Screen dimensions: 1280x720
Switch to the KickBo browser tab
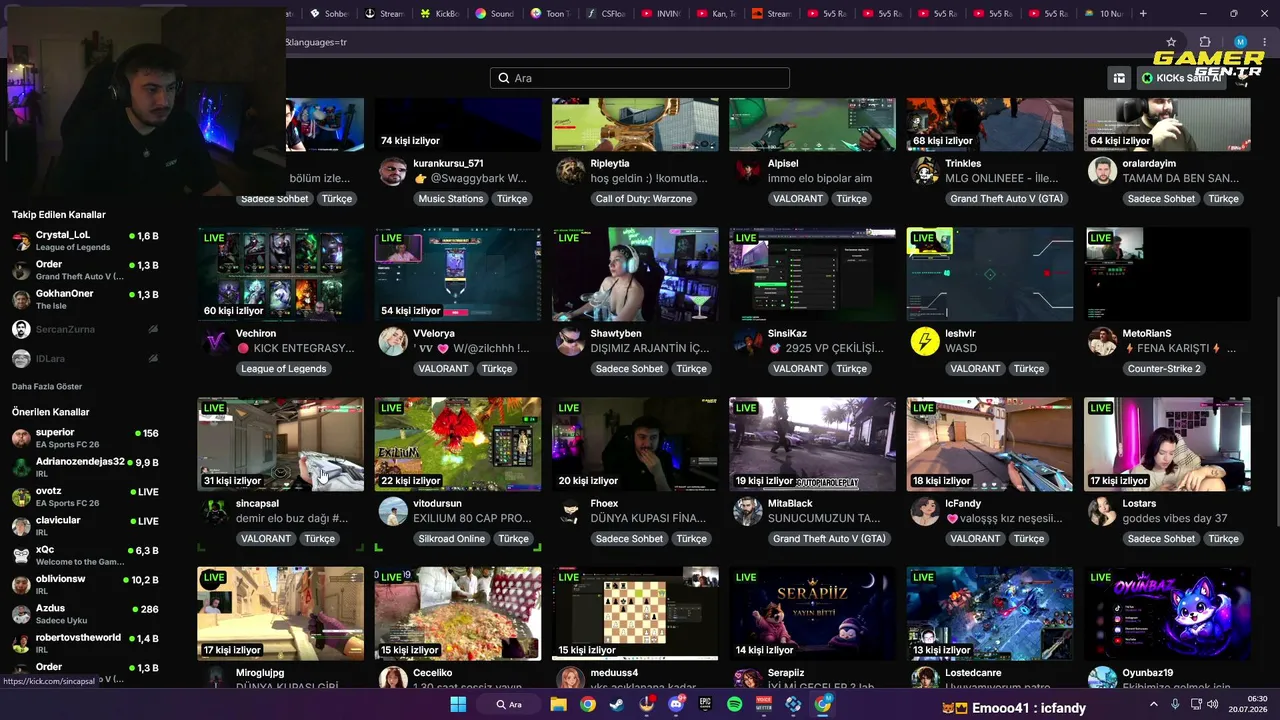[439, 14]
